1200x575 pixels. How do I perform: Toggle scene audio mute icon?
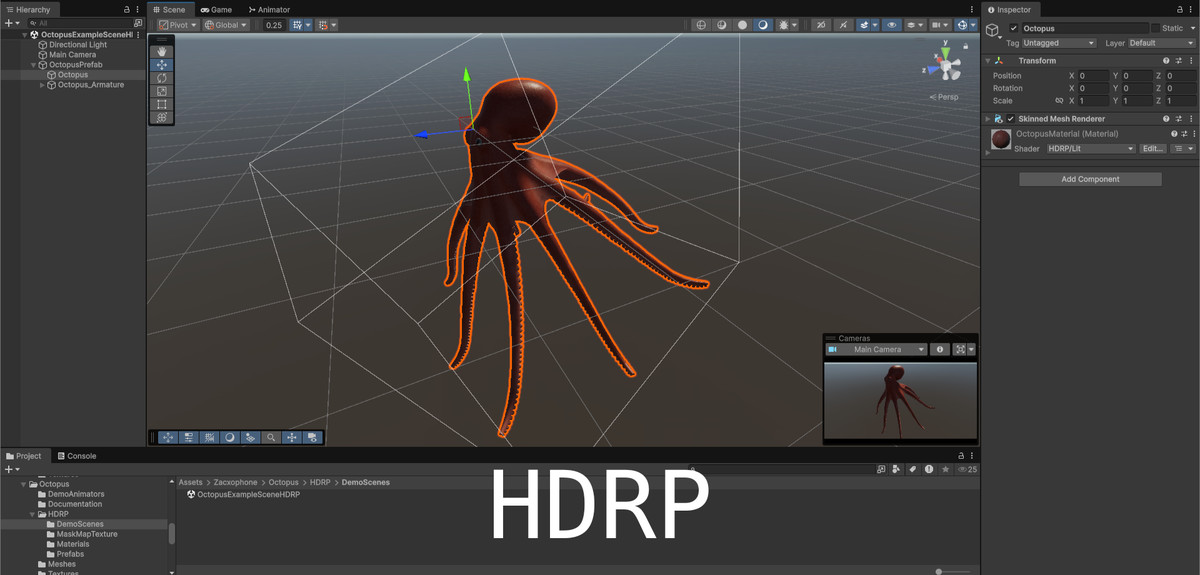pyautogui.click(x=842, y=25)
